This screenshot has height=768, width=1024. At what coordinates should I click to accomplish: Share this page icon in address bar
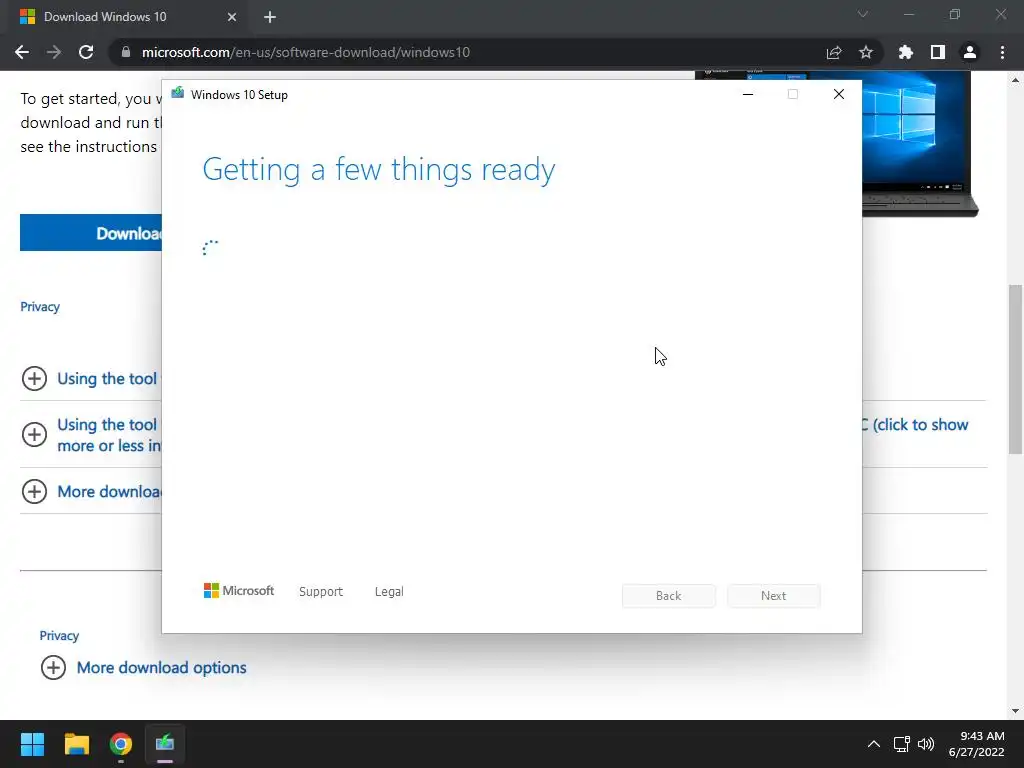click(834, 52)
